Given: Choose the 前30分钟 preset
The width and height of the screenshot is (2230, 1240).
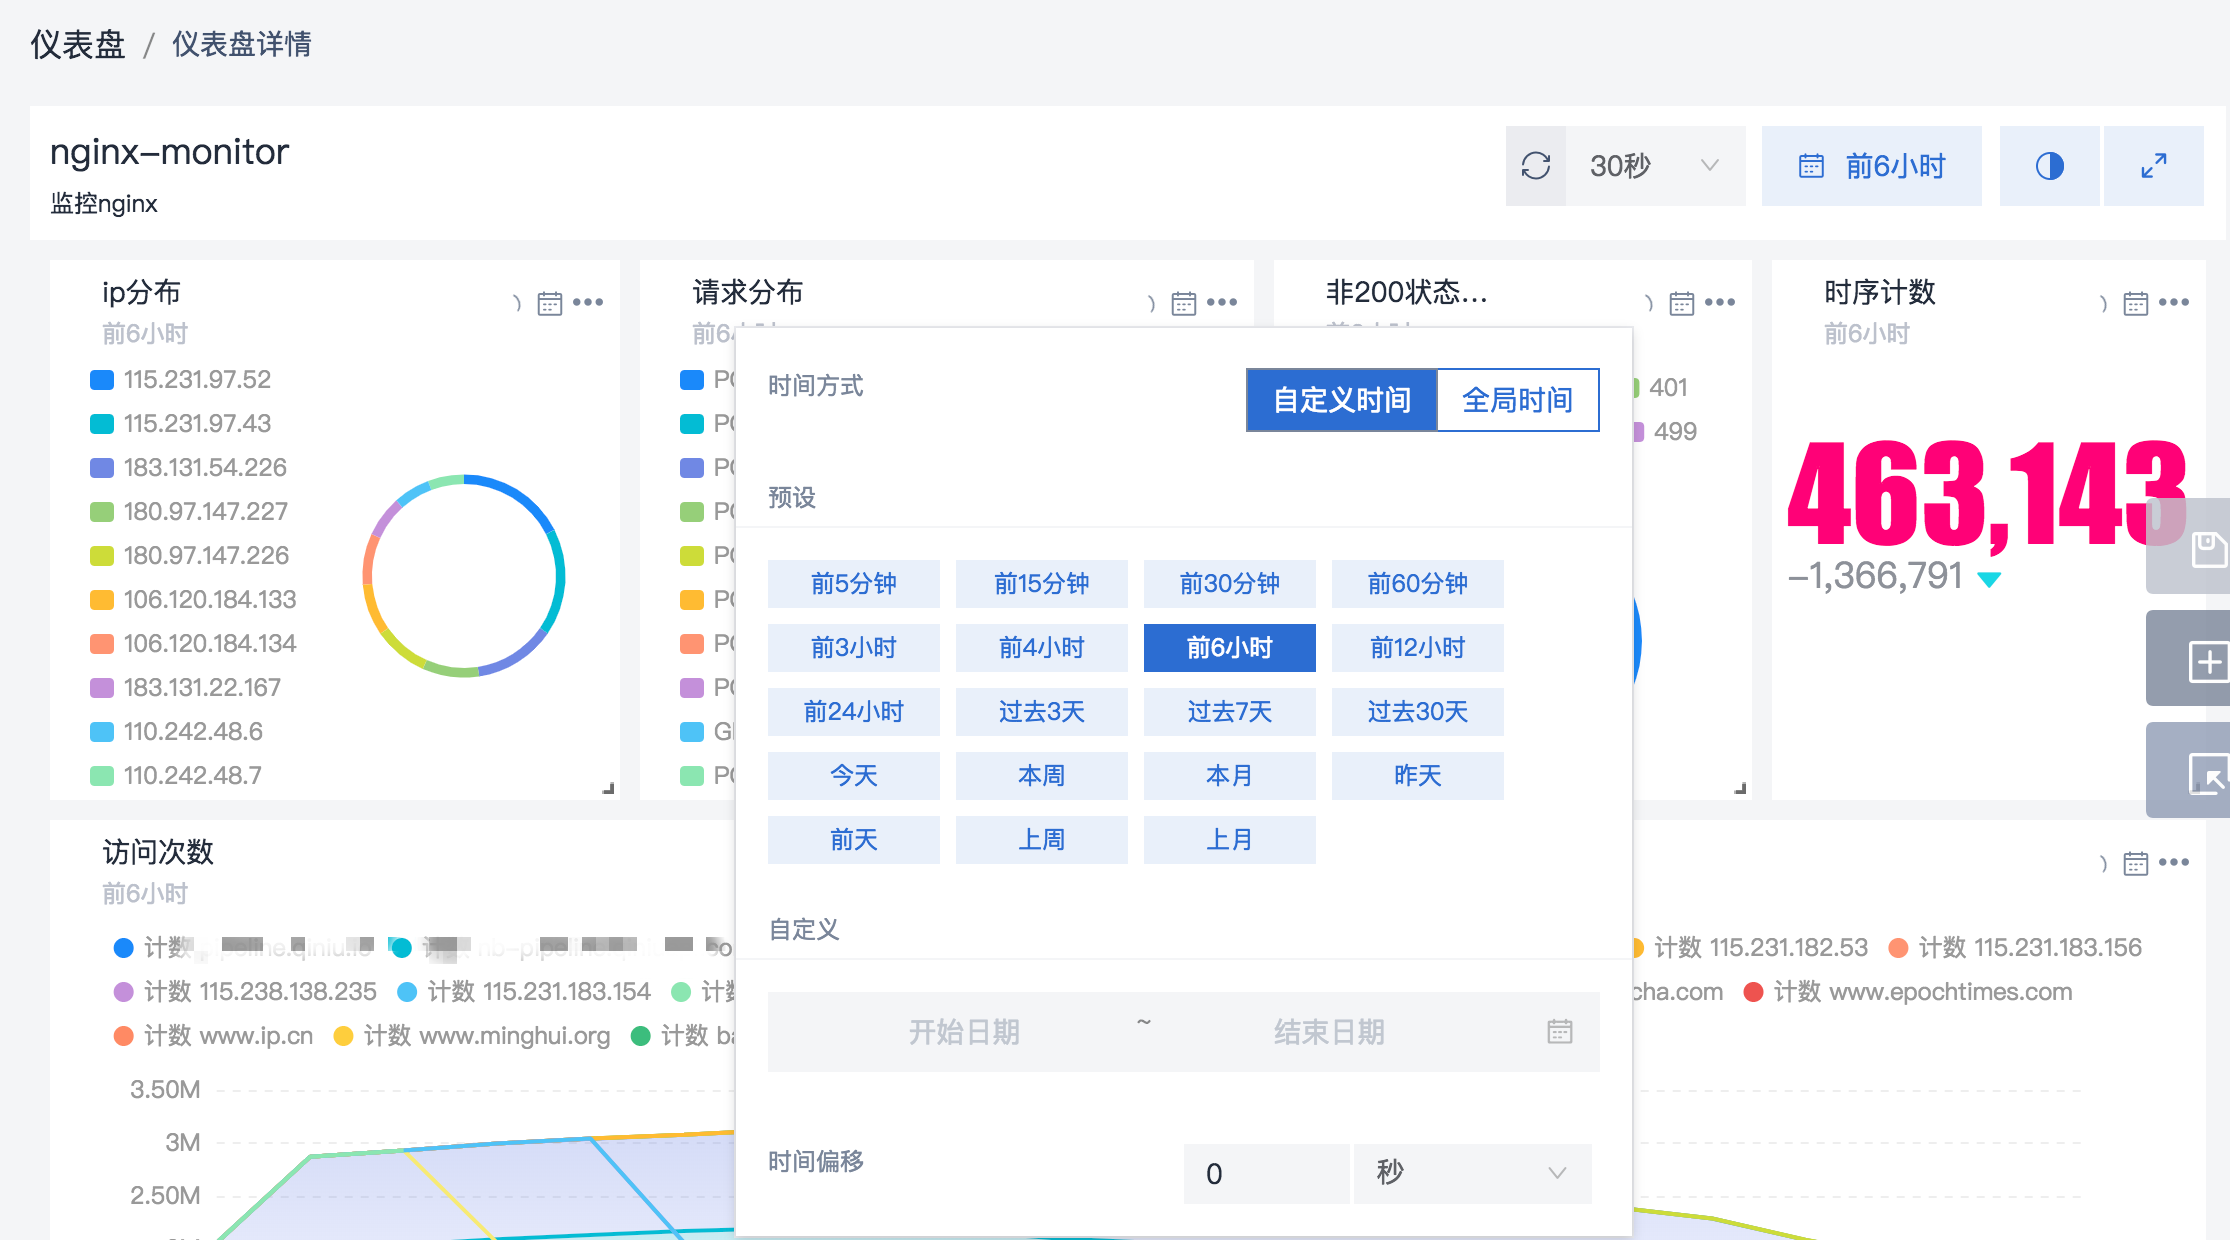Looking at the screenshot, I should coord(1230,584).
